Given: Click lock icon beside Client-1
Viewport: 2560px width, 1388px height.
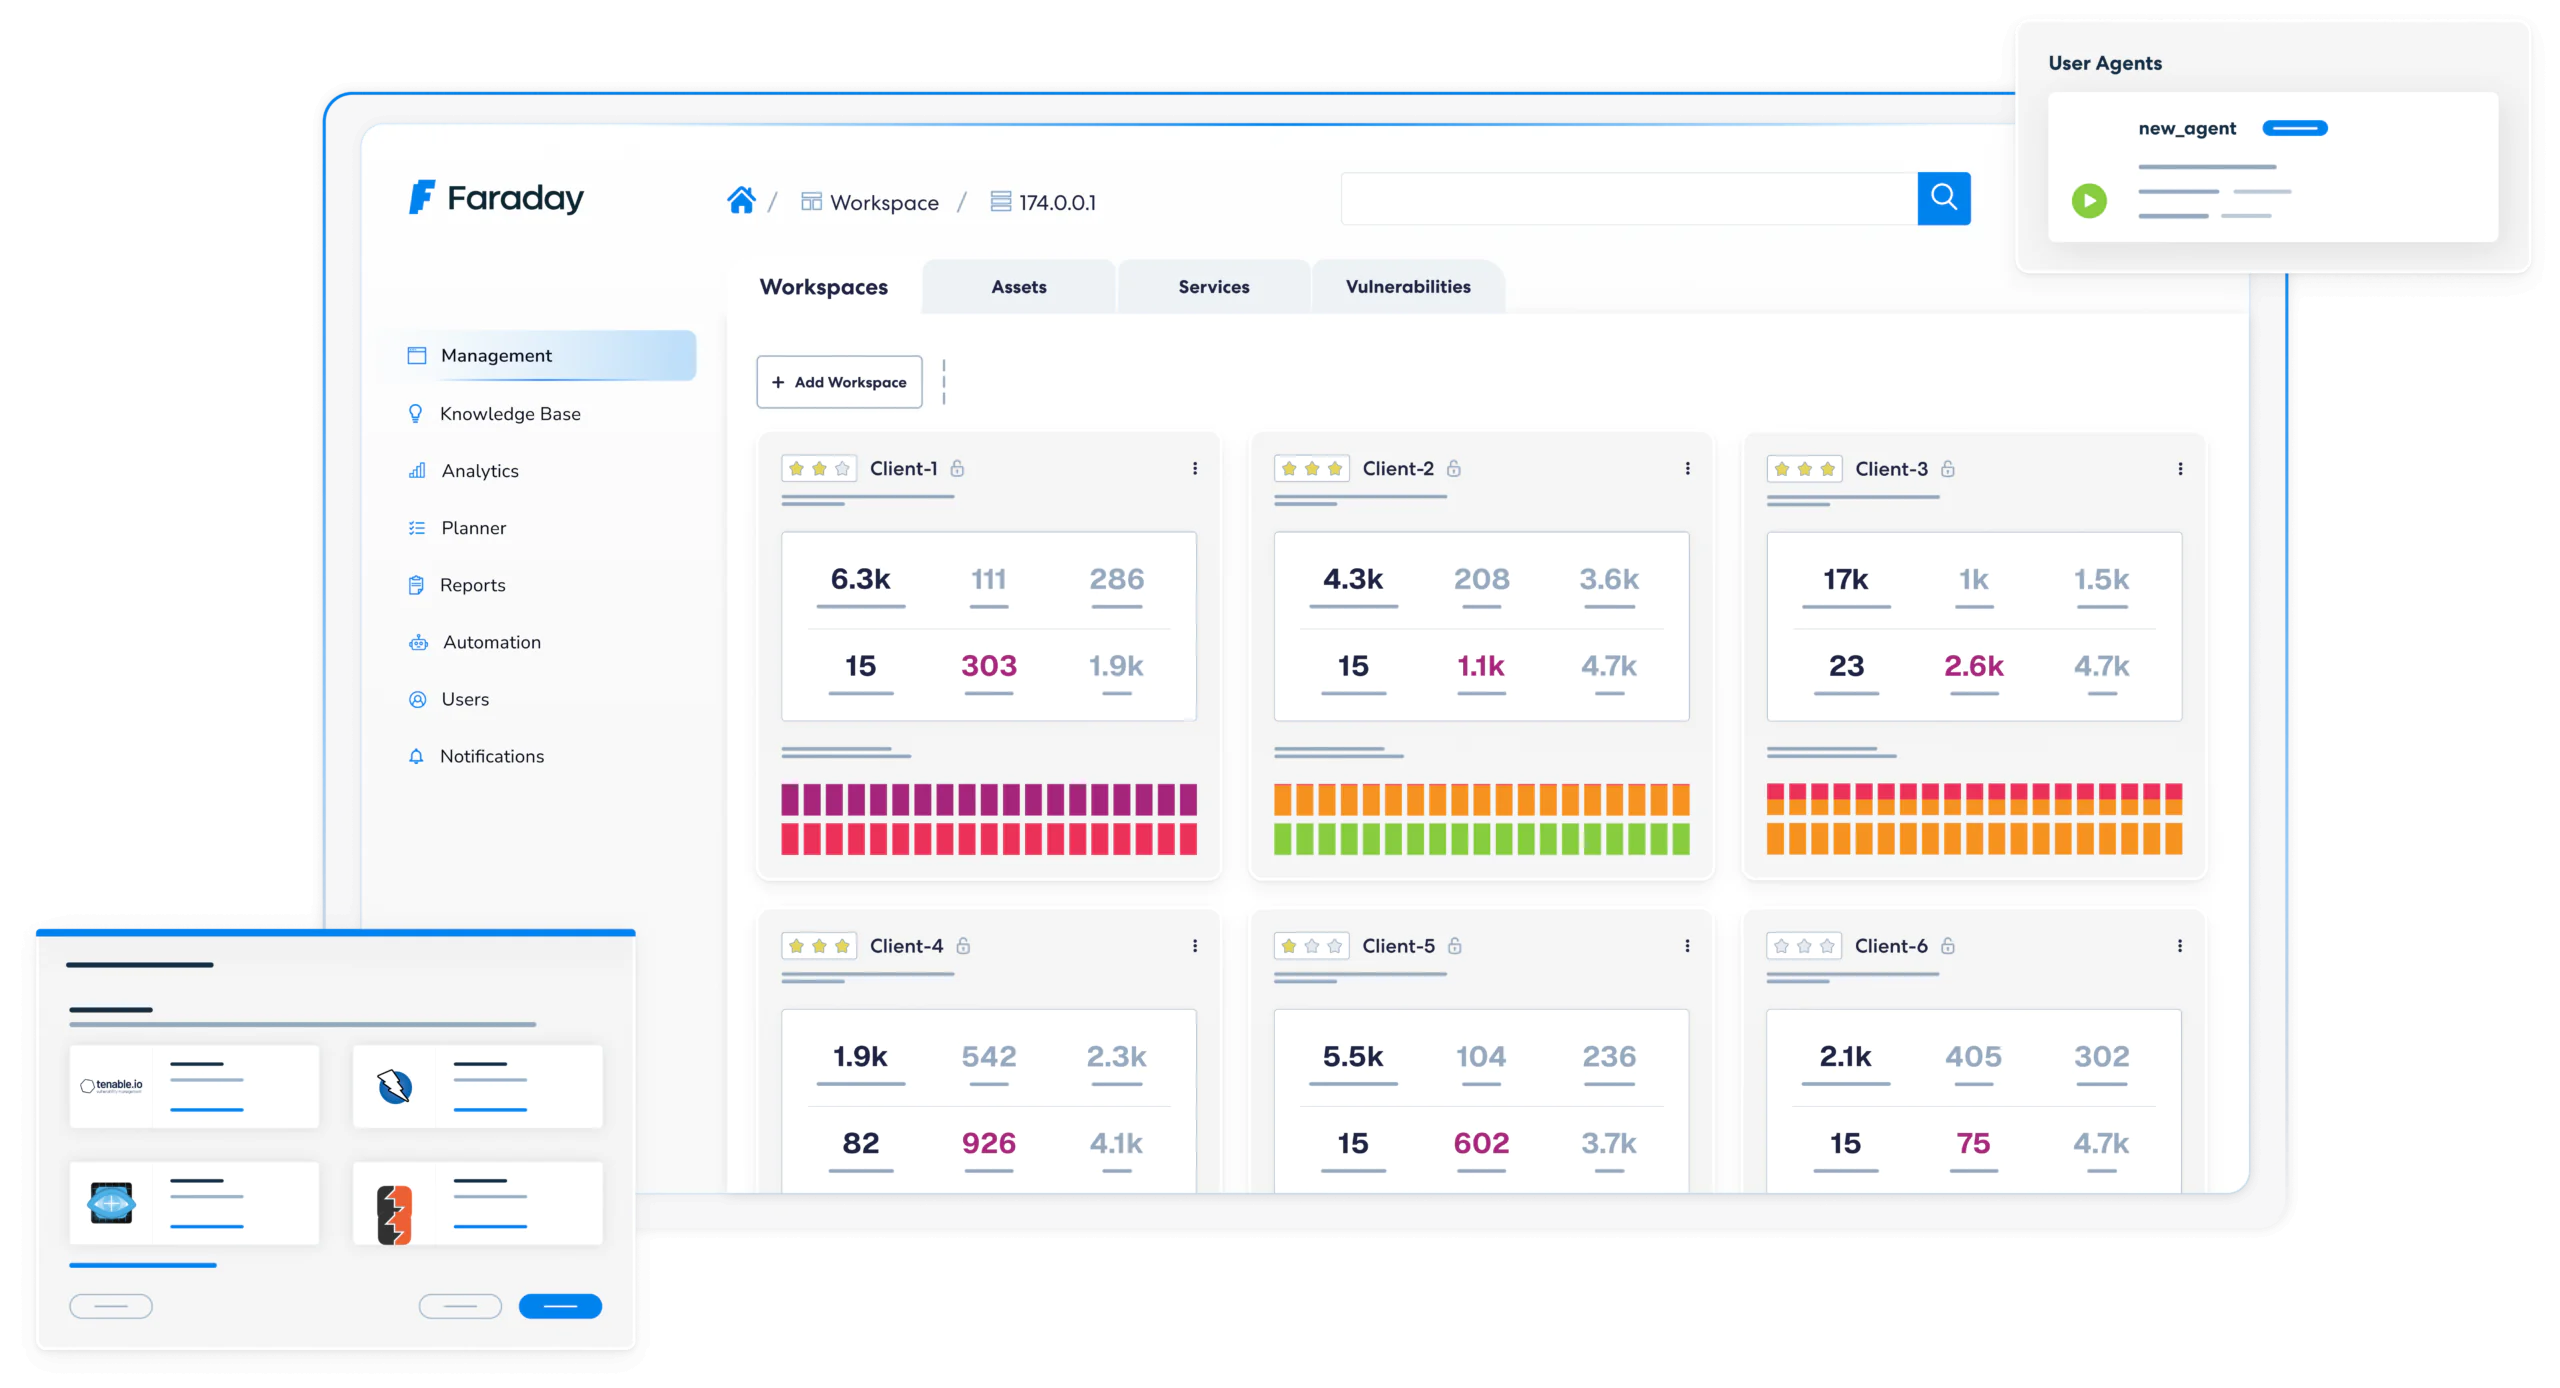Looking at the screenshot, I should pyautogui.click(x=957, y=468).
